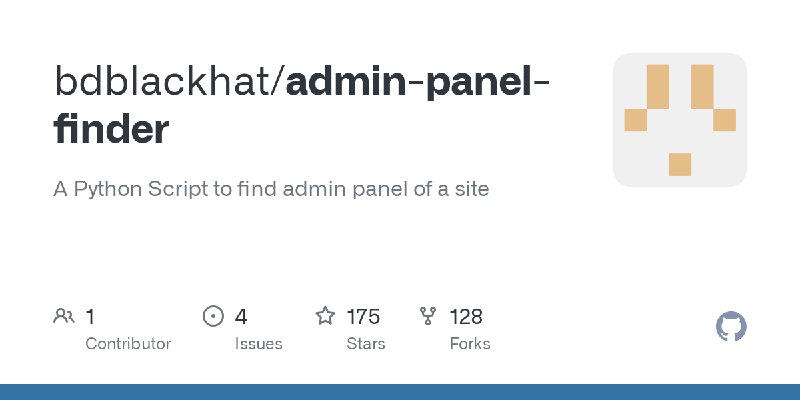
Task: Select the Stars label
Action: pos(366,344)
